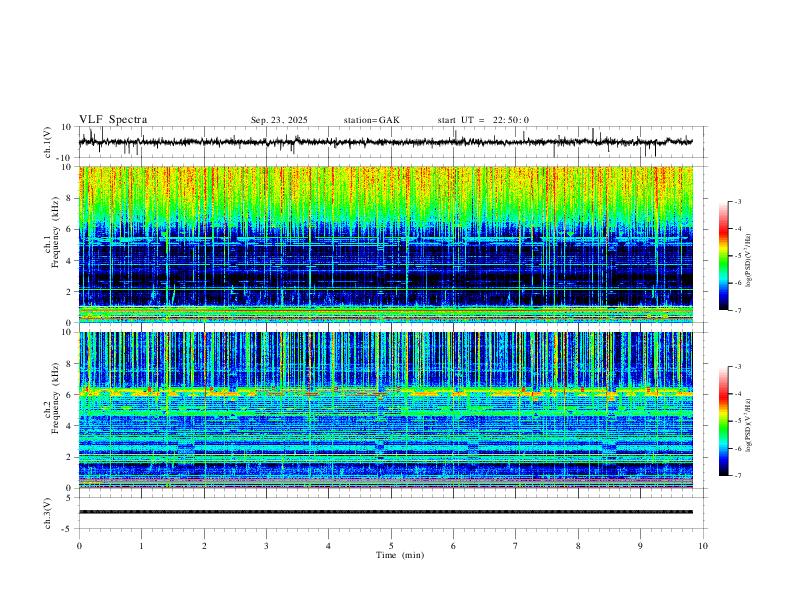Click time axis tick label "10"
The width and height of the screenshot is (792, 612).
(703, 546)
